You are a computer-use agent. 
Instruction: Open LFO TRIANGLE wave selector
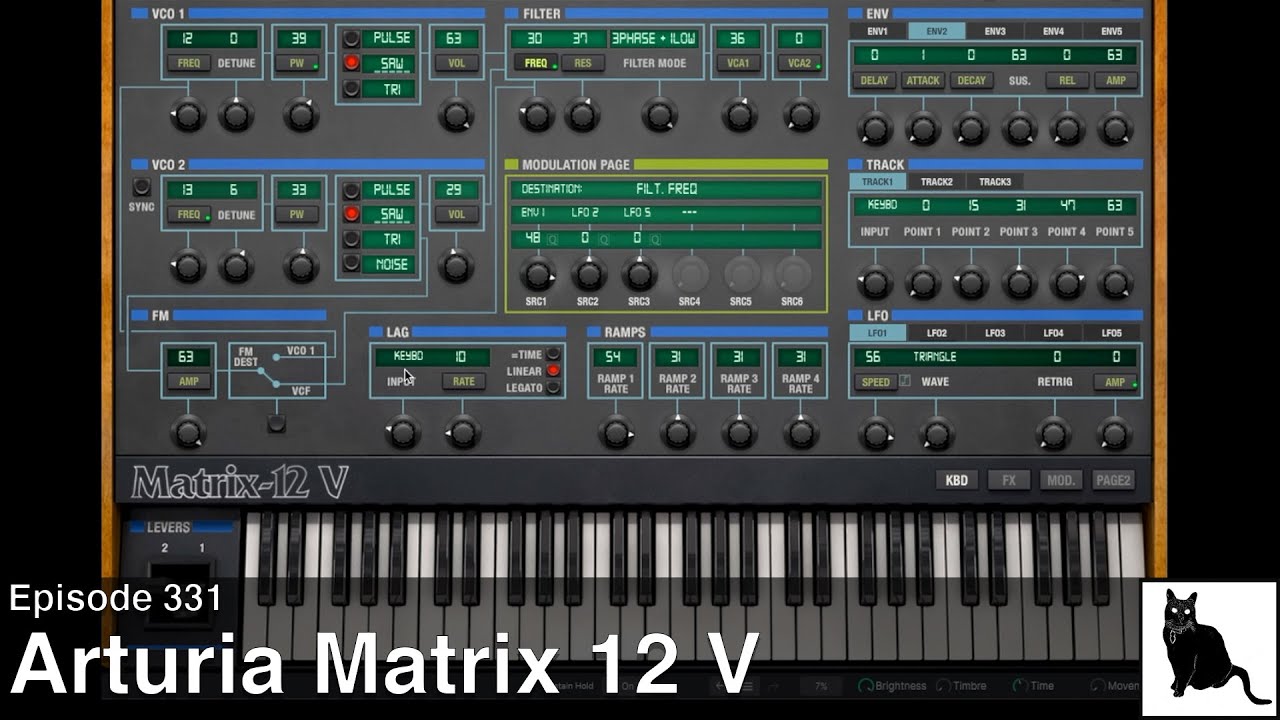click(935, 357)
